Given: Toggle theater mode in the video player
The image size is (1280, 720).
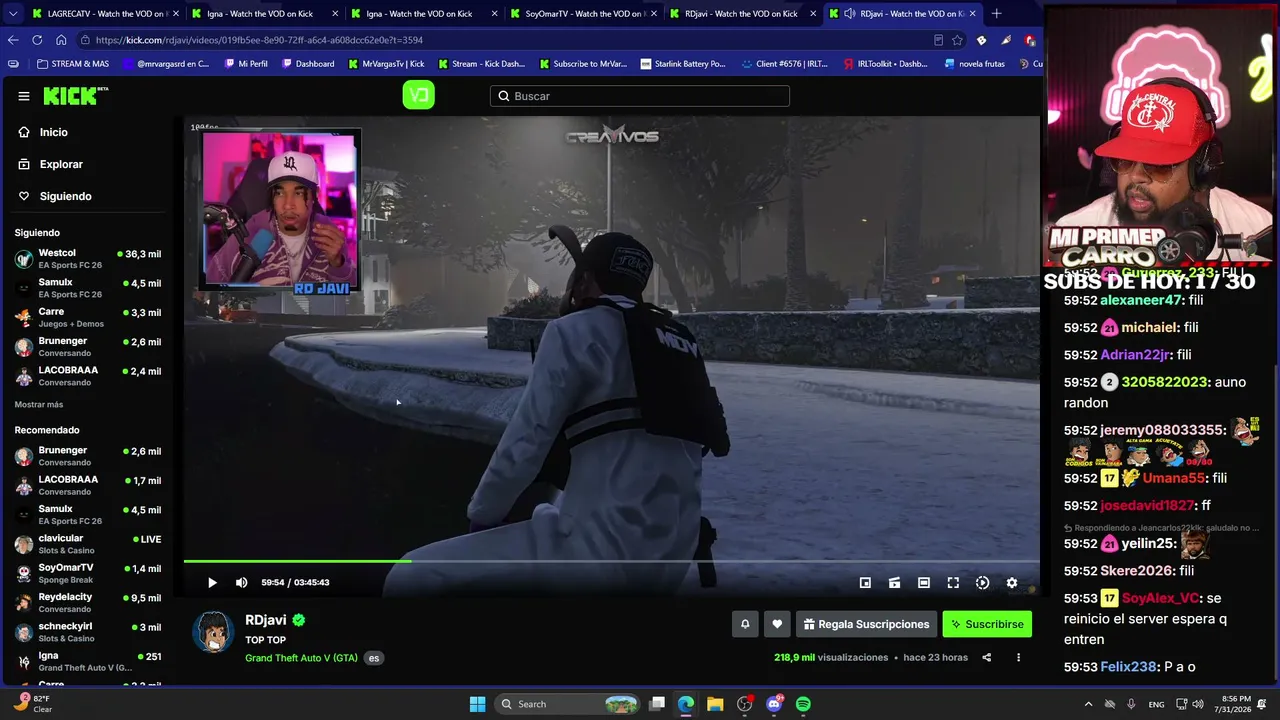Looking at the screenshot, I should (x=924, y=582).
